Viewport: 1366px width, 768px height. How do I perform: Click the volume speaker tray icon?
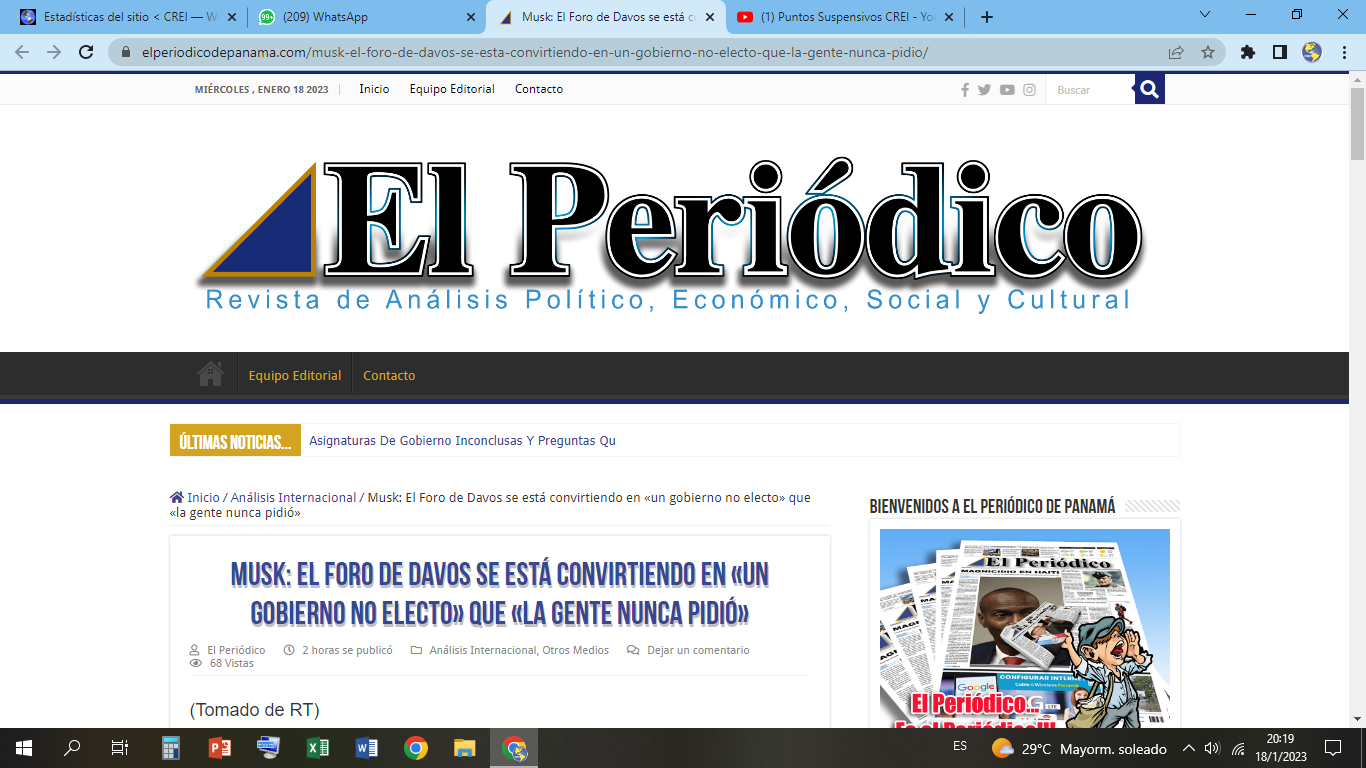(x=1213, y=748)
